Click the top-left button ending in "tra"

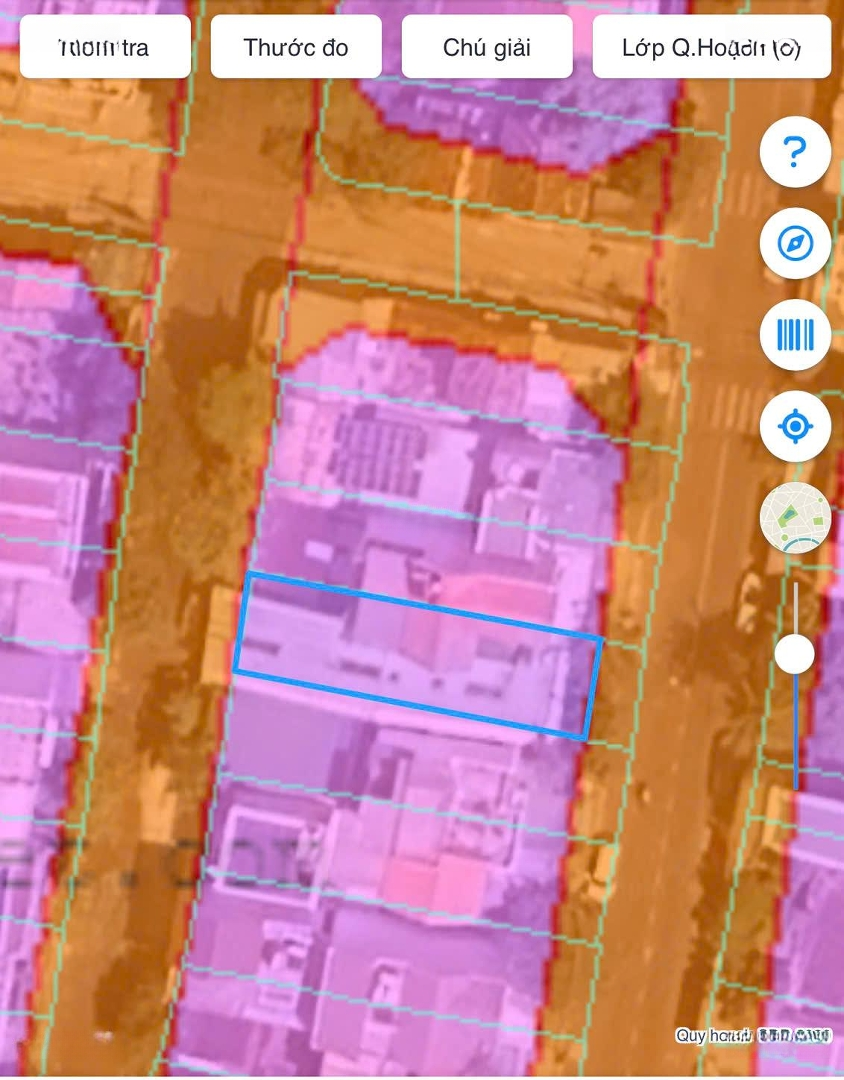(x=105, y=47)
